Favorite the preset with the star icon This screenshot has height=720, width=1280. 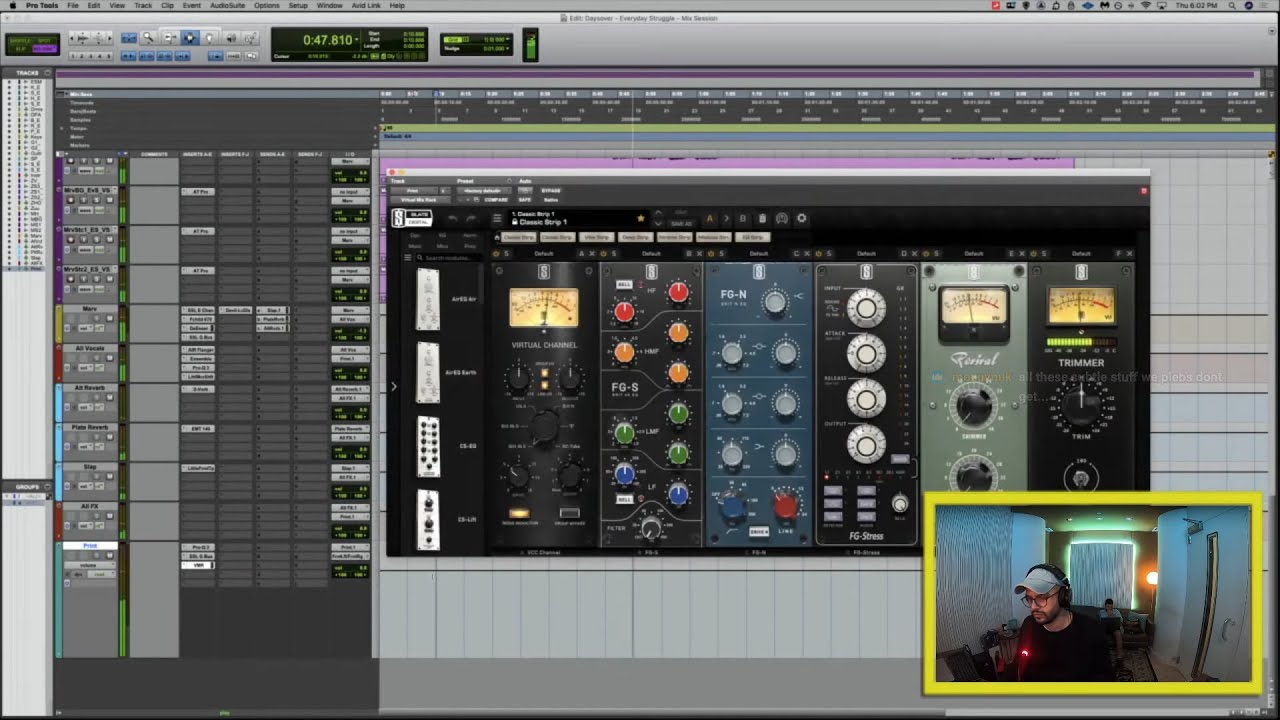641,218
